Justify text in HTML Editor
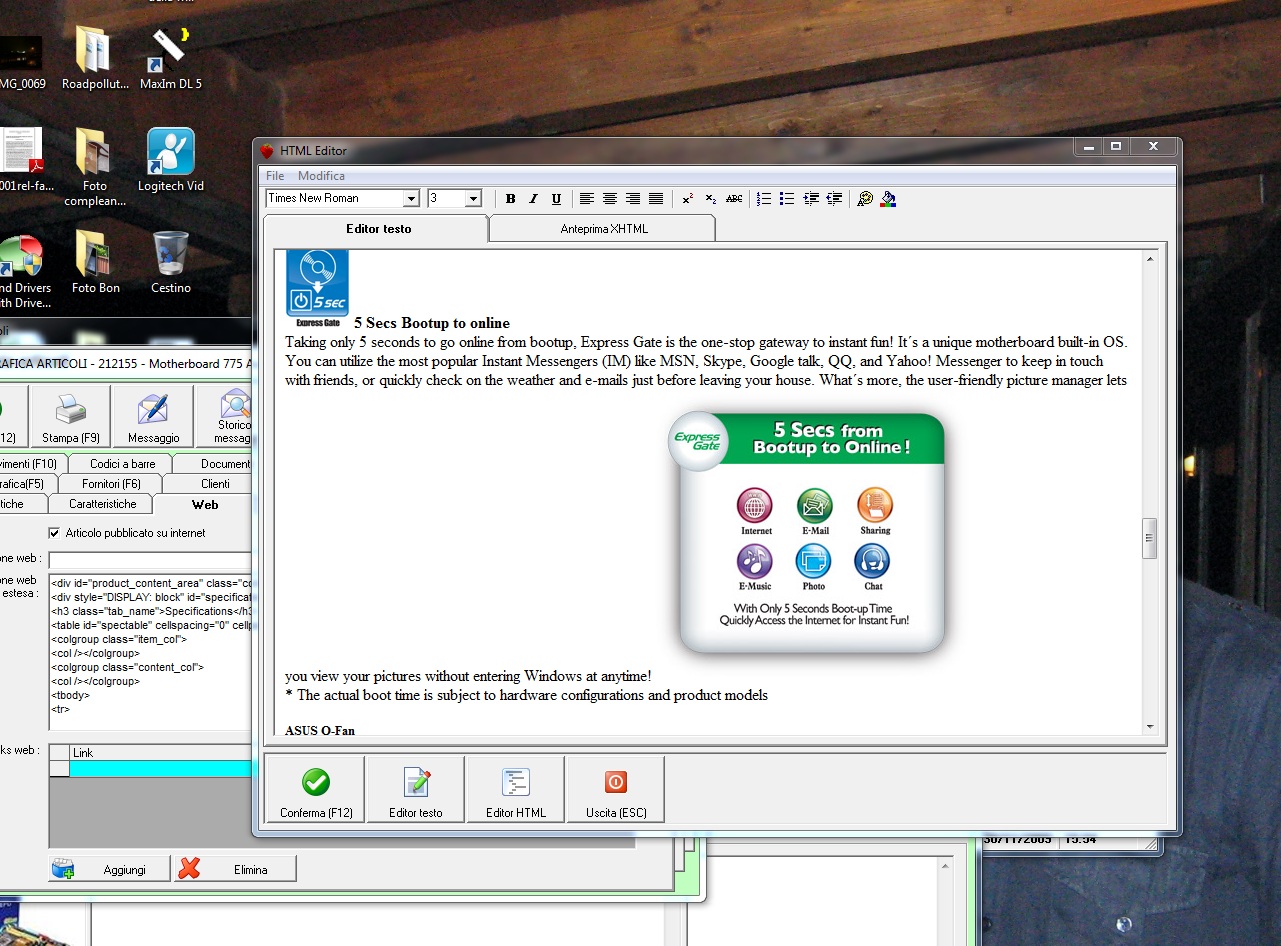 (656, 199)
